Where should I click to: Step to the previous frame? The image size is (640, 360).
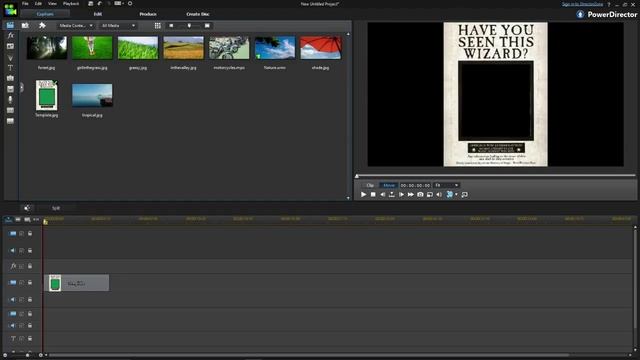pos(382,195)
